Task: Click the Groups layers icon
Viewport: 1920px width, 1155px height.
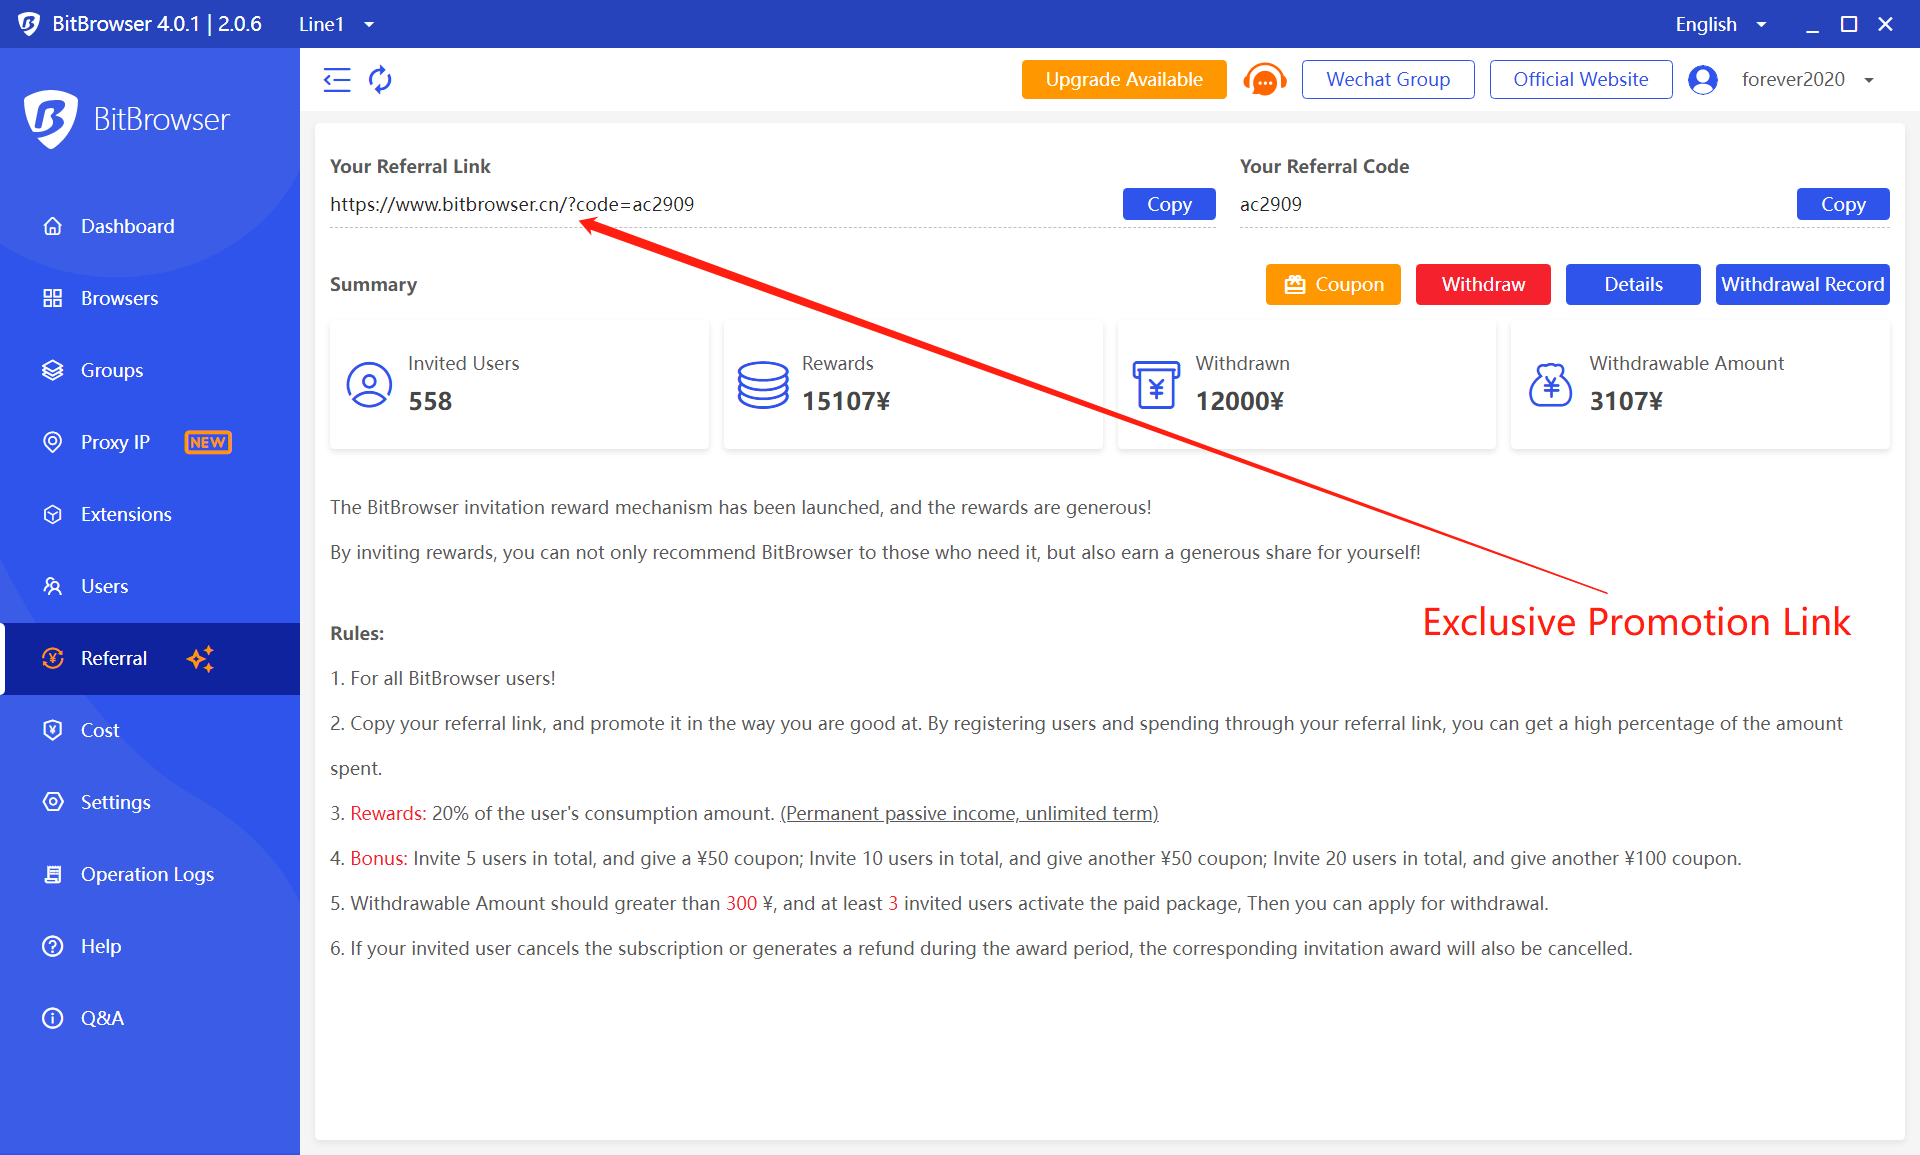Action: (53, 370)
